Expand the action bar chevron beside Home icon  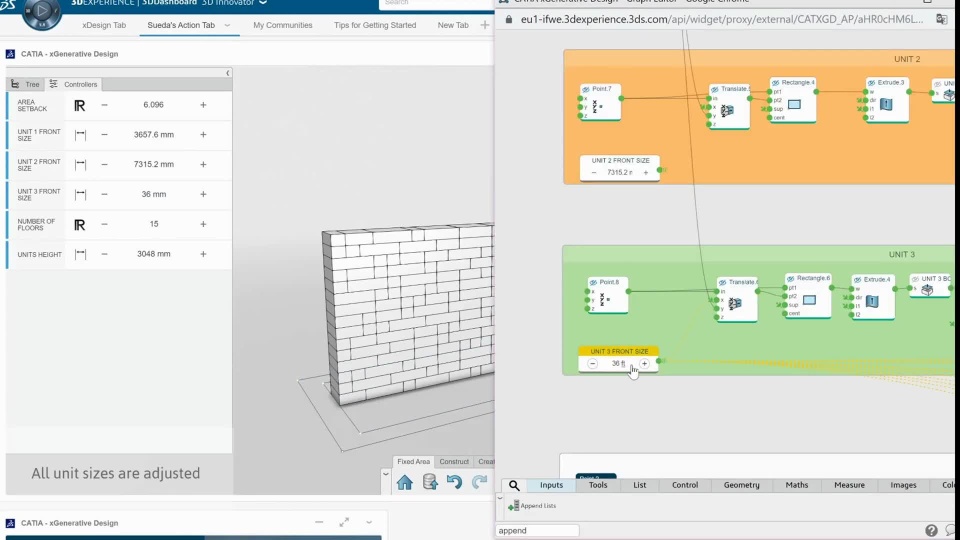tap(386, 474)
